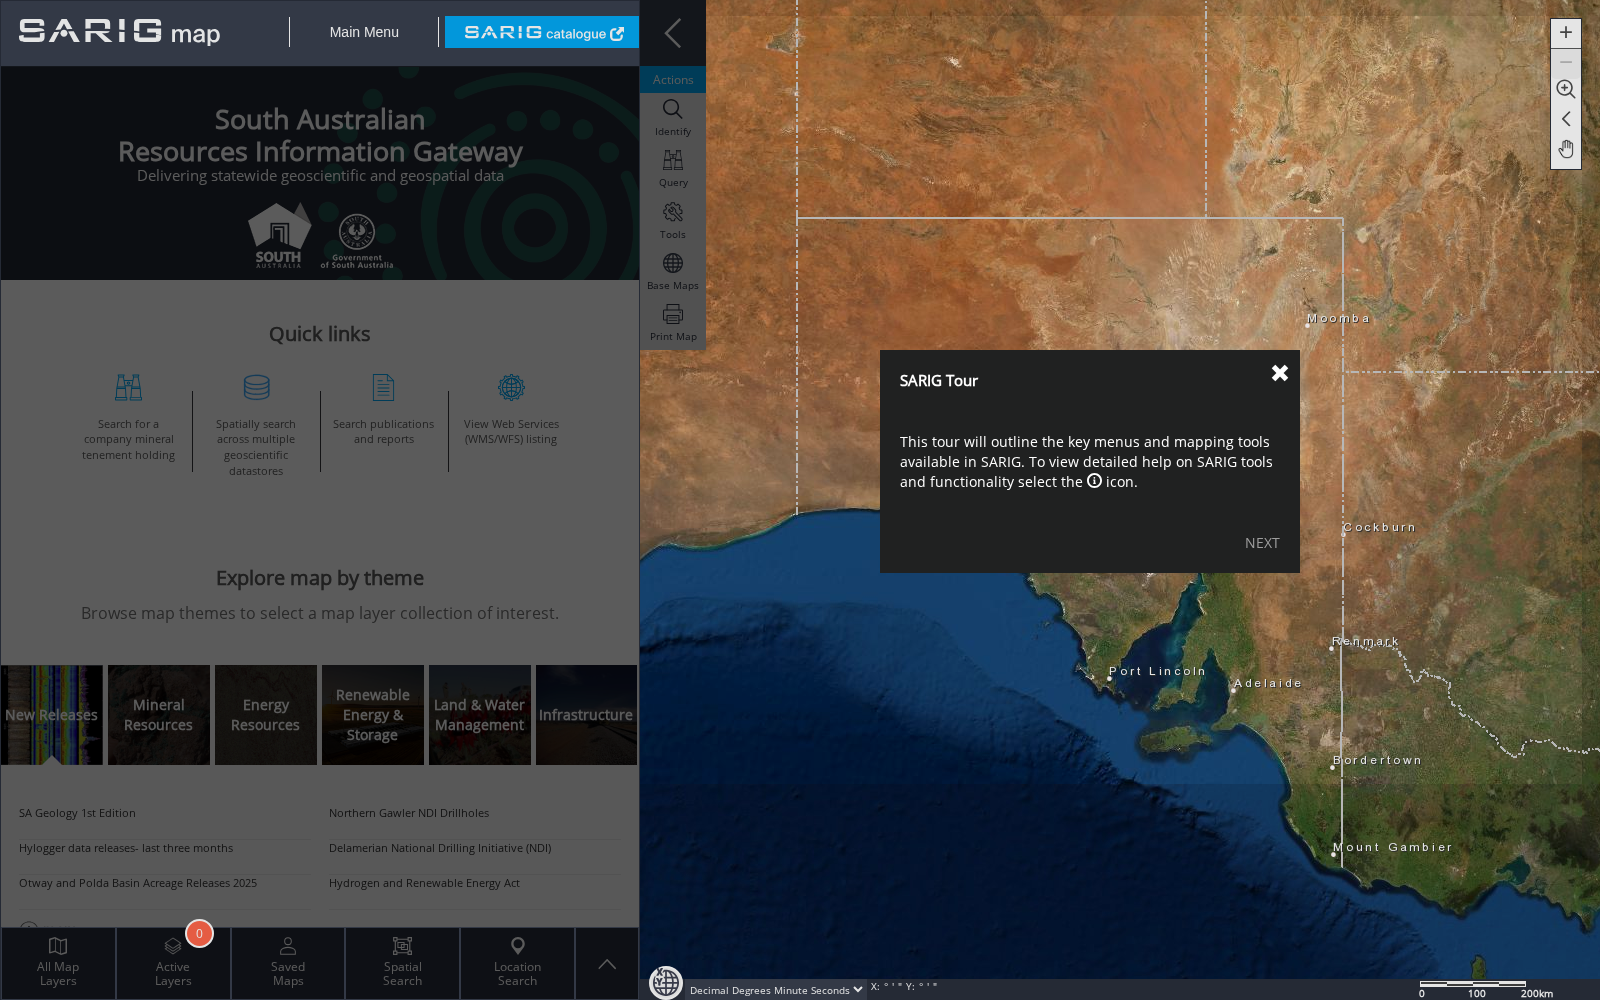Image resolution: width=1600 pixels, height=1000 pixels.
Task: Select the Energy Resources theme tile
Action: click(x=266, y=715)
